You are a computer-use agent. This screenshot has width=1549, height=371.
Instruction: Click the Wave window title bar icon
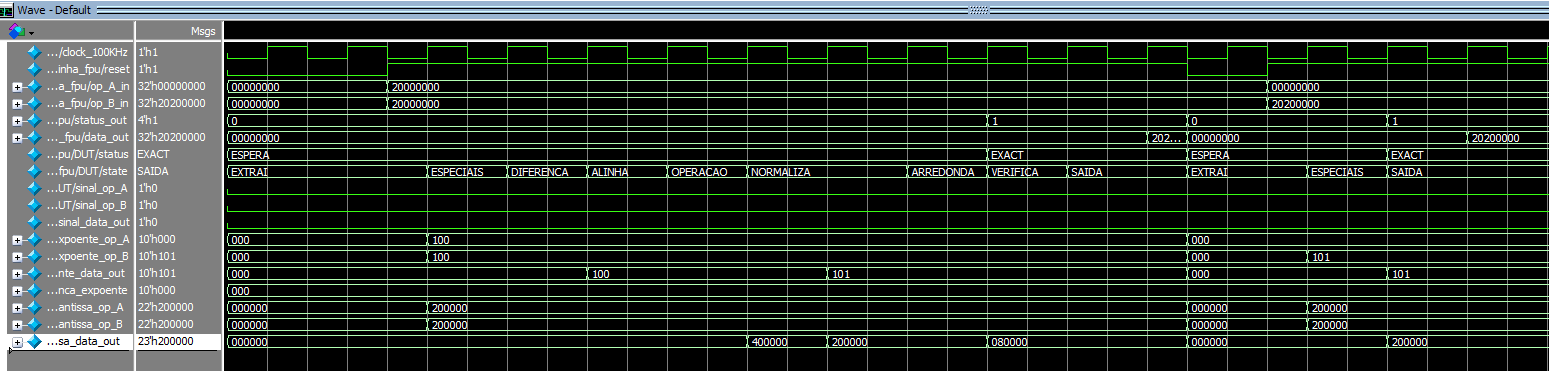(8, 9)
